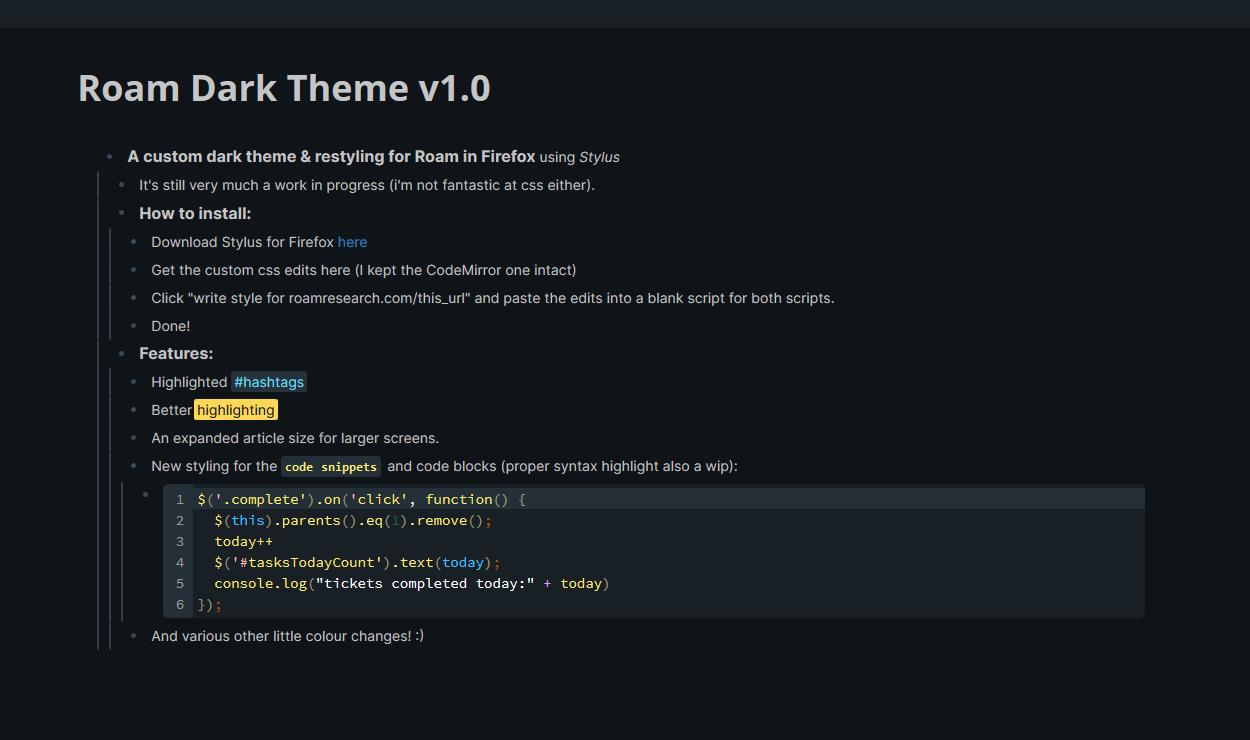Image resolution: width=1250 pixels, height=740 pixels.
Task: Click 'Features:' heading text
Action: click(x=176, y=354)
